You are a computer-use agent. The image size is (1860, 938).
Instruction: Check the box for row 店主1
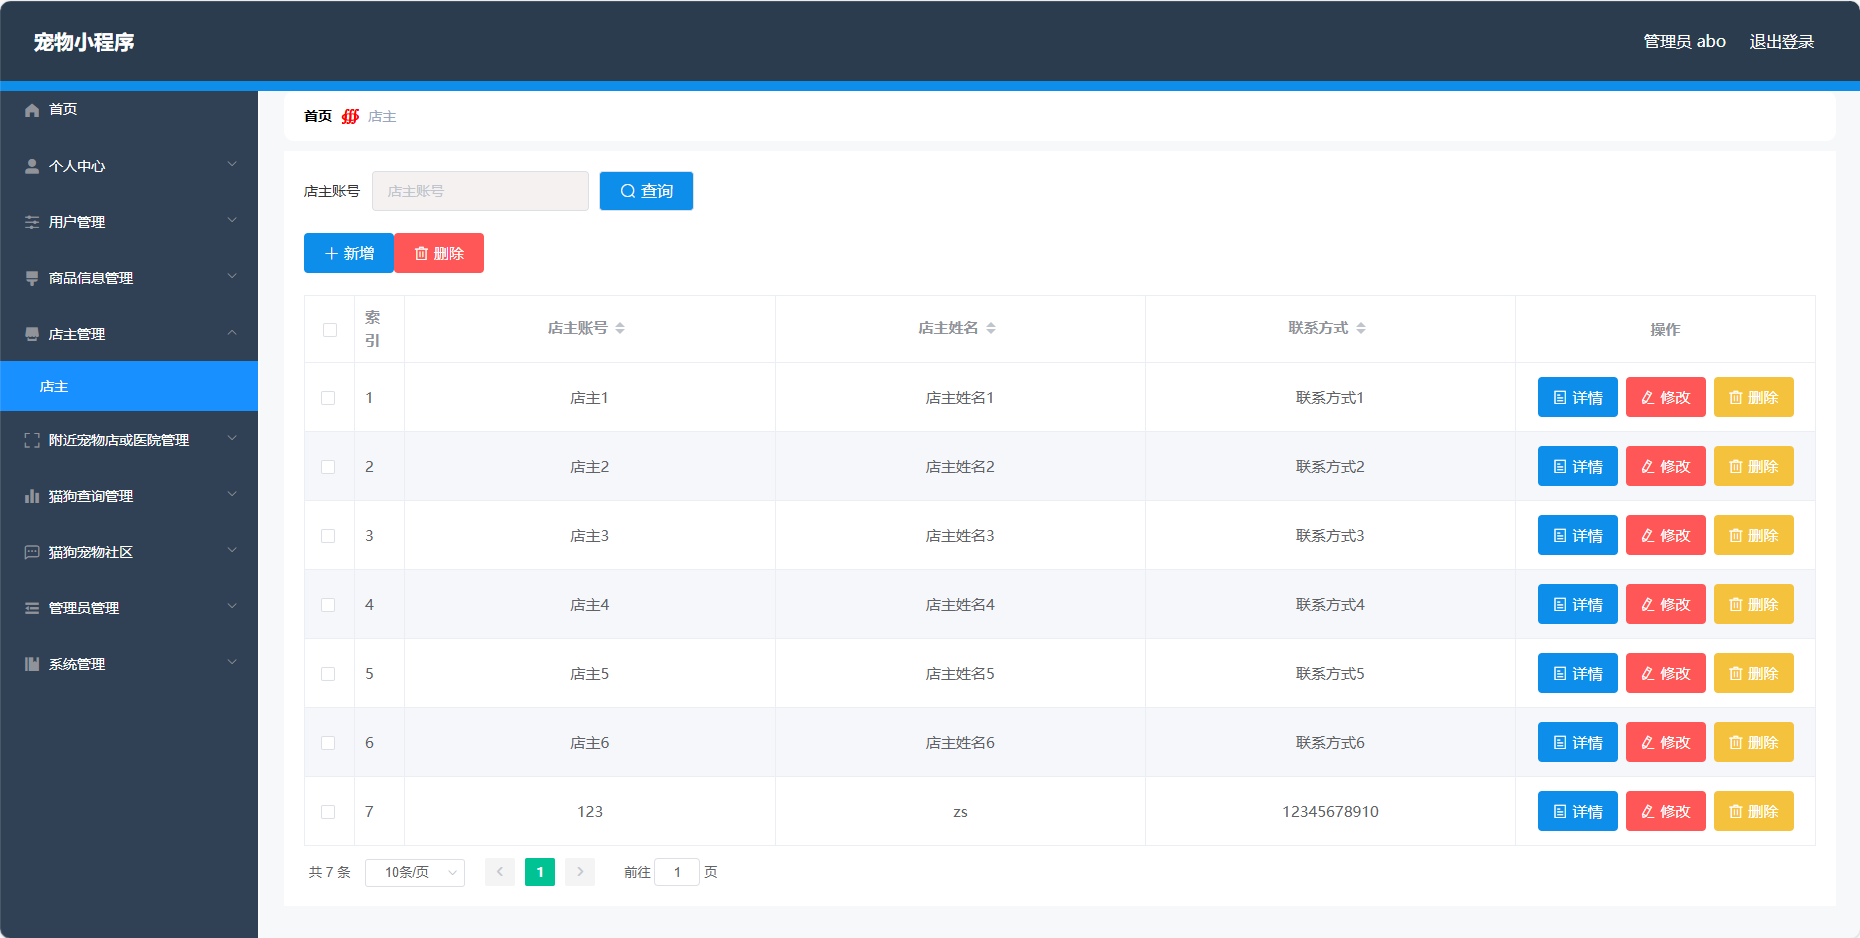328,398
